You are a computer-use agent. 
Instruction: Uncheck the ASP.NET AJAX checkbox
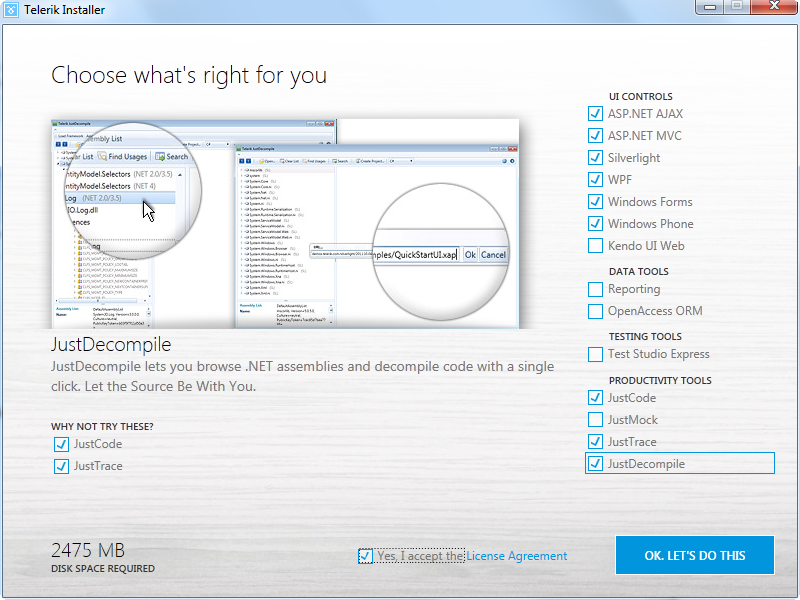point(595,113)
